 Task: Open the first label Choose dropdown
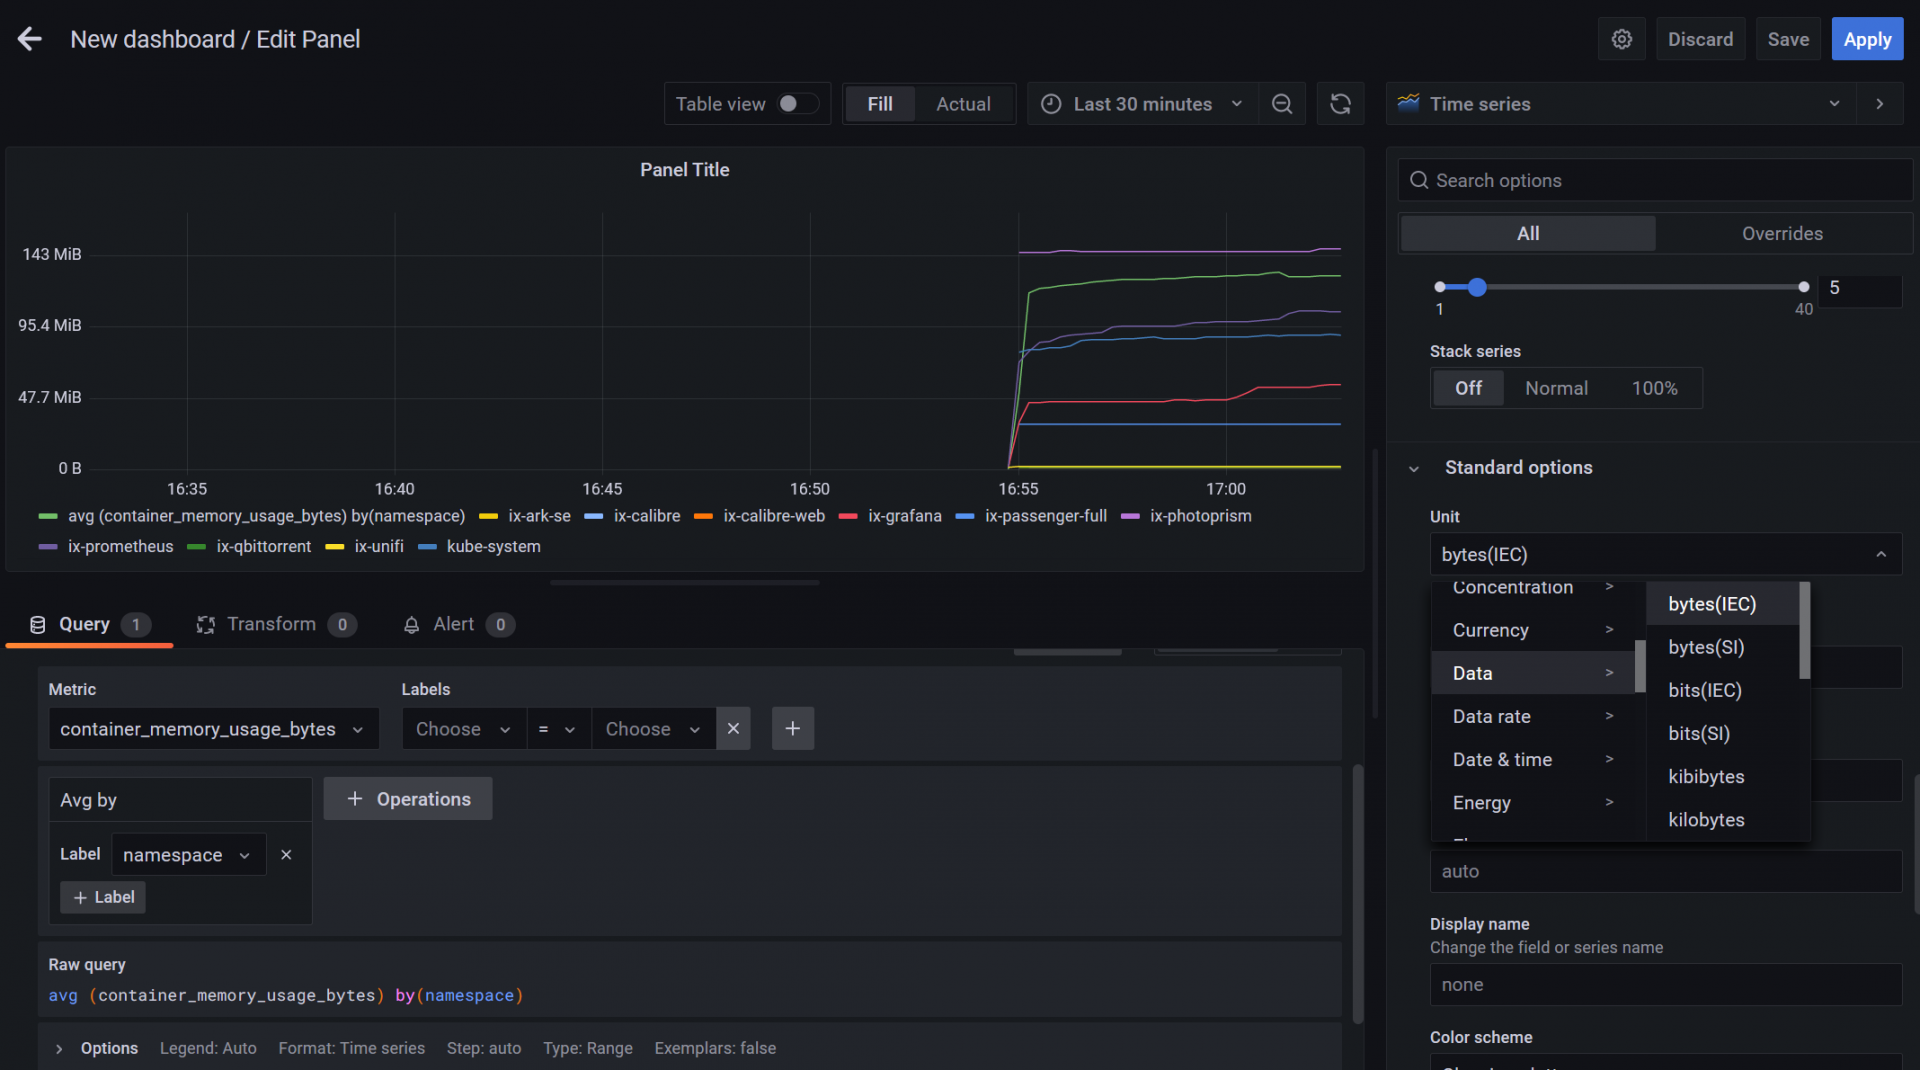(463, 729)
